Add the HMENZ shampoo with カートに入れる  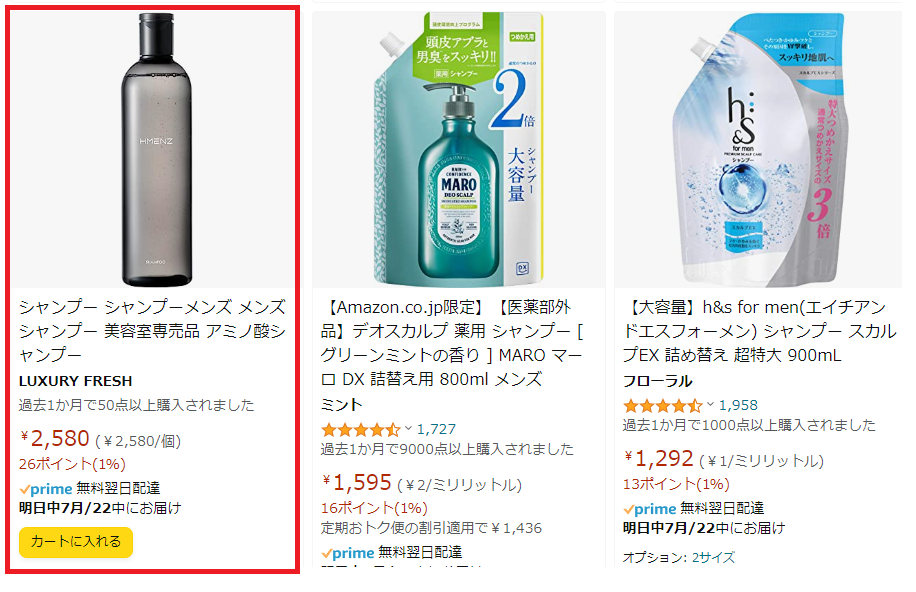tap(76, 542)
